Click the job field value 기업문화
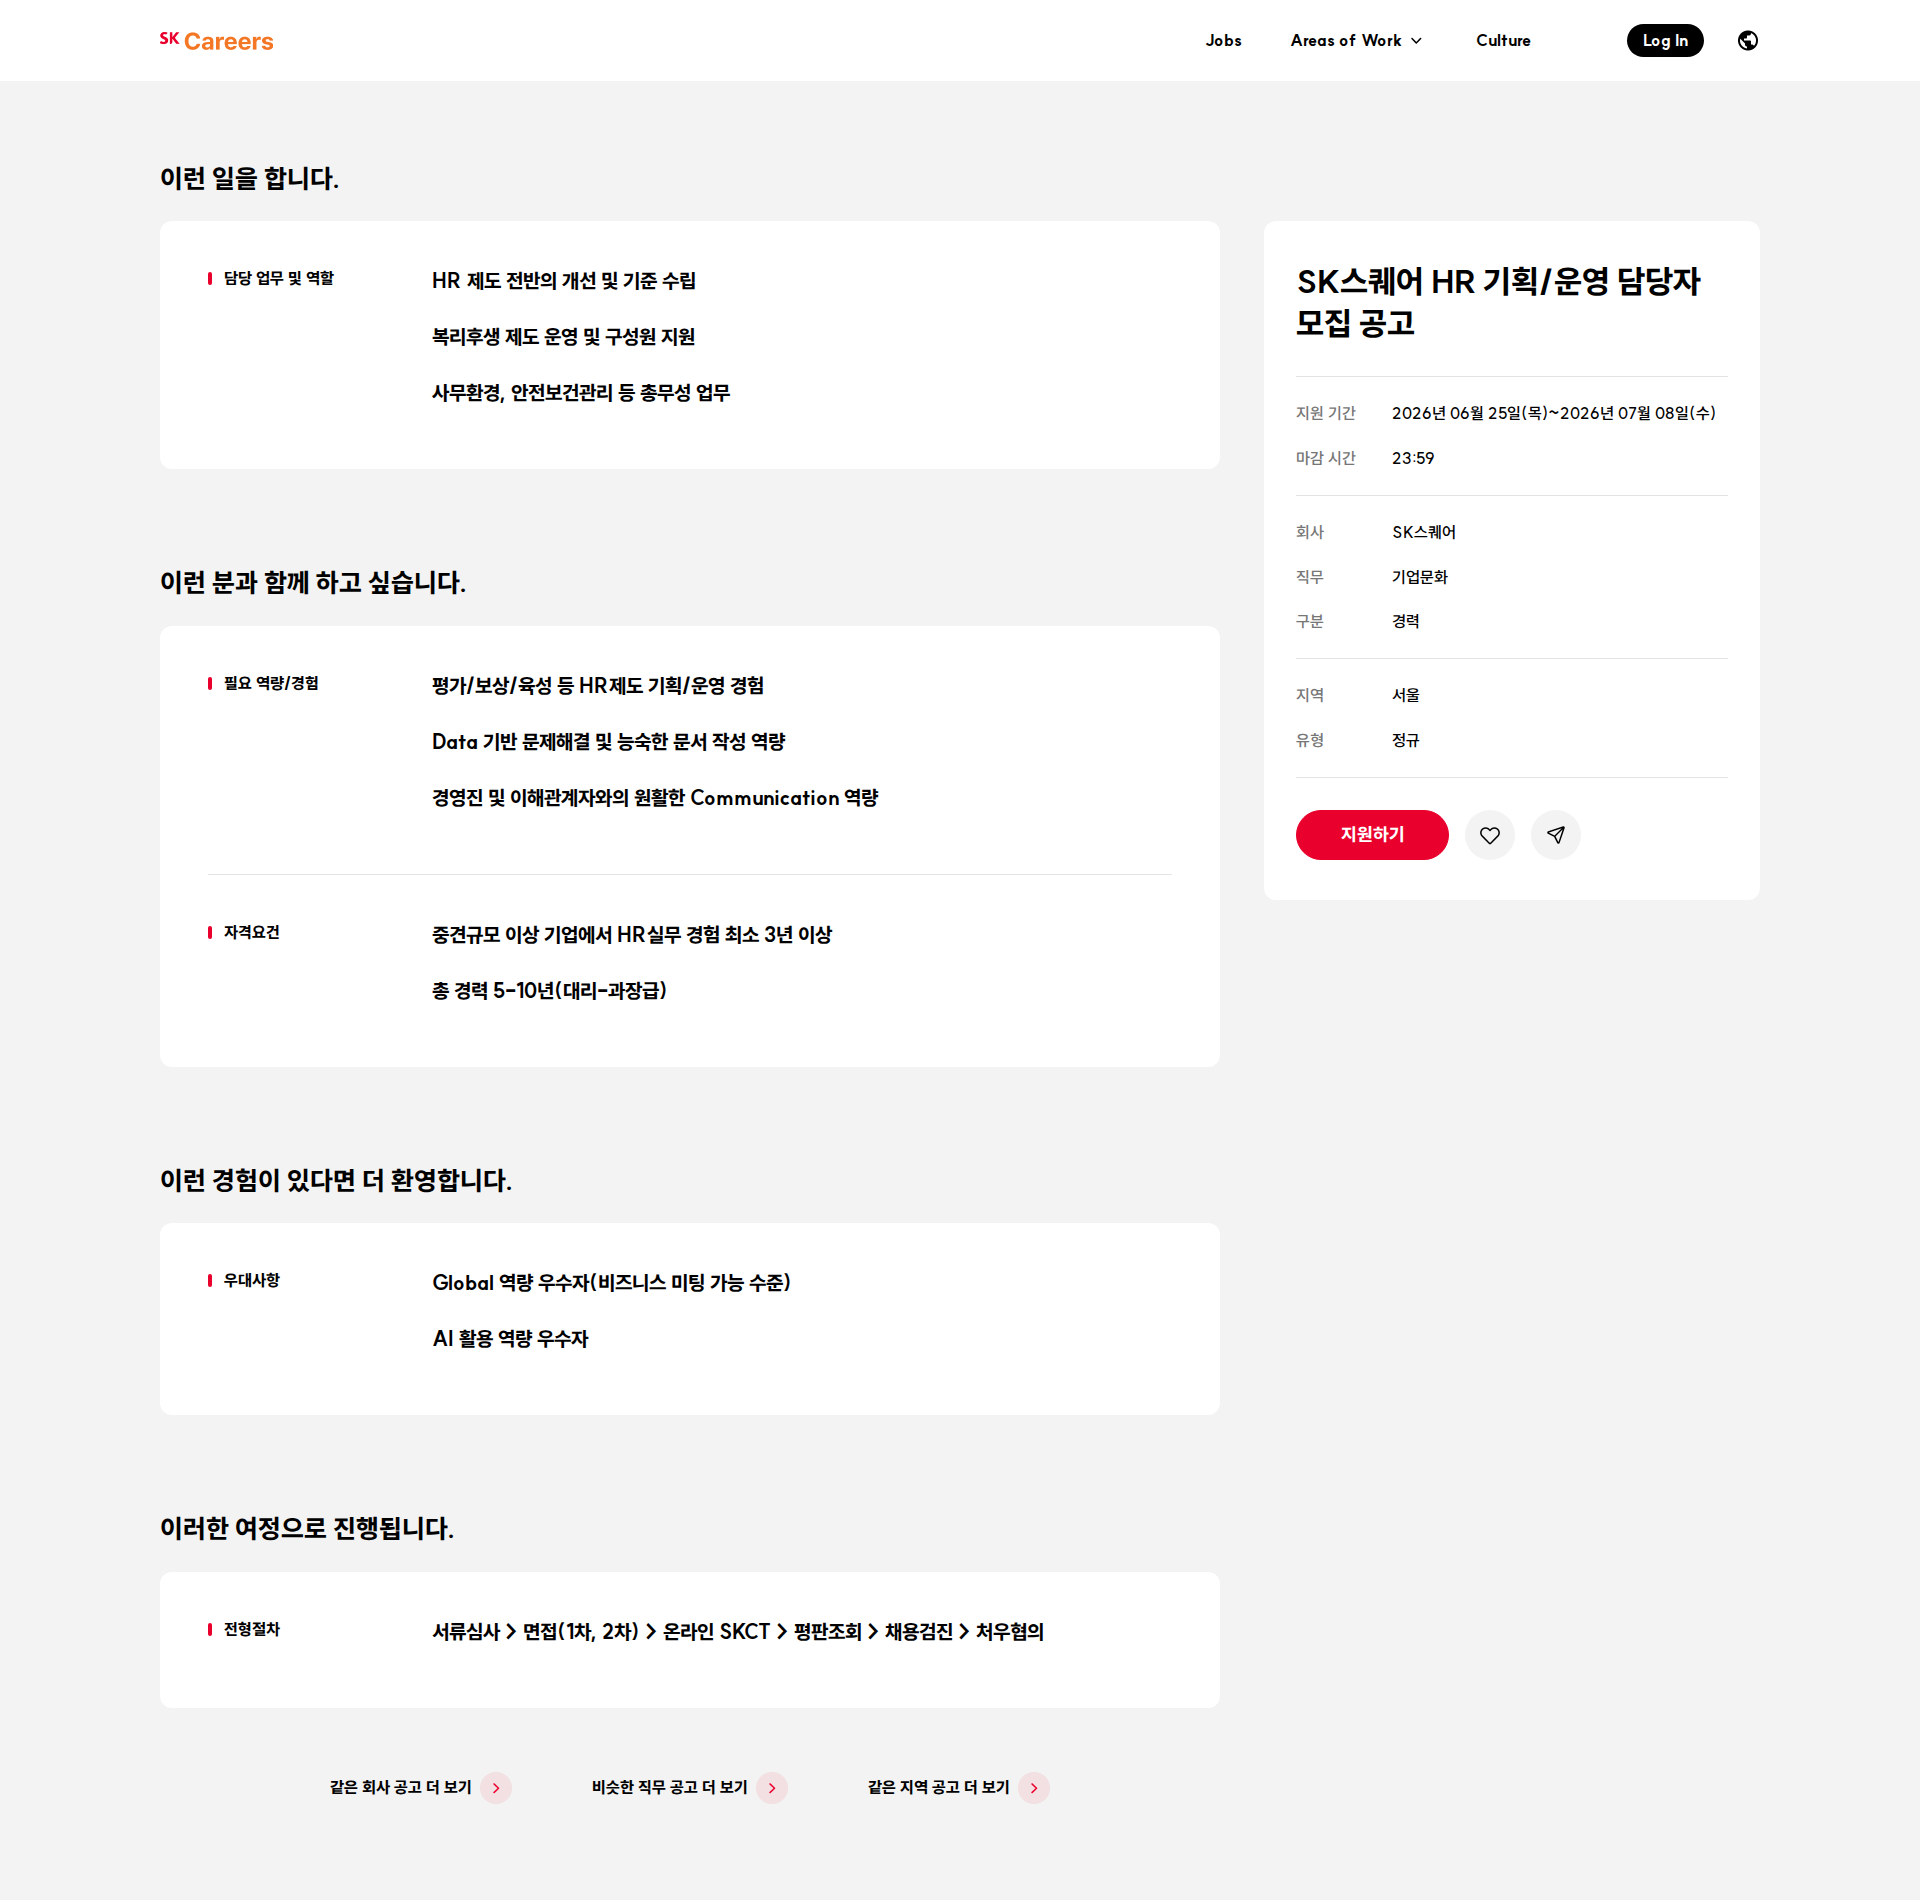Viewport: 1920px width, 1900px height. pos(1420,577)
